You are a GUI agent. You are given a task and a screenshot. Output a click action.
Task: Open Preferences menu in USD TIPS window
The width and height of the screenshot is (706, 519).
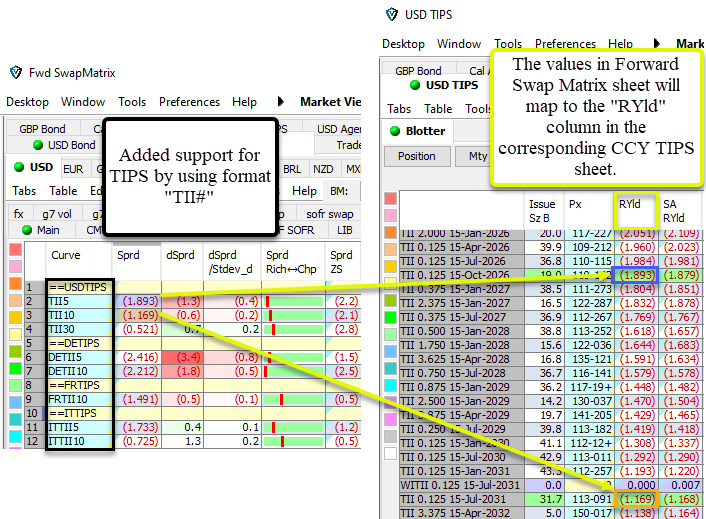[x=565, y=44]
